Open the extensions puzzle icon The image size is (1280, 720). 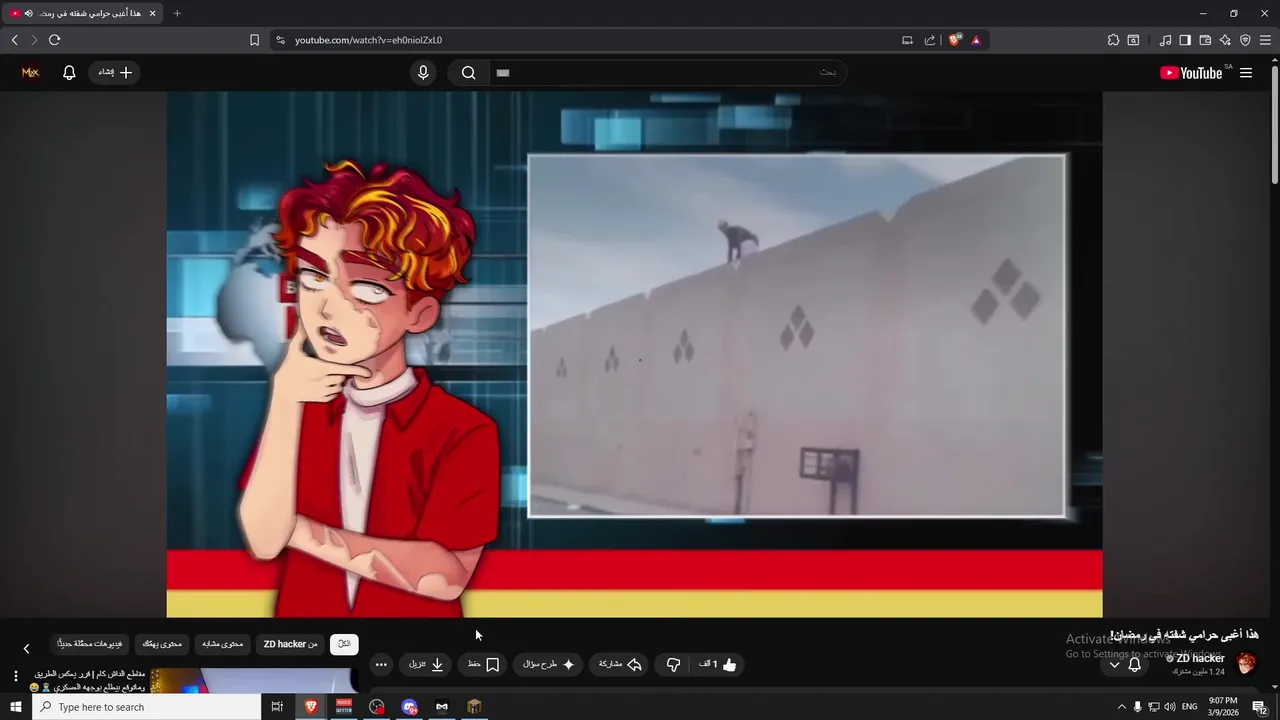1113,40
